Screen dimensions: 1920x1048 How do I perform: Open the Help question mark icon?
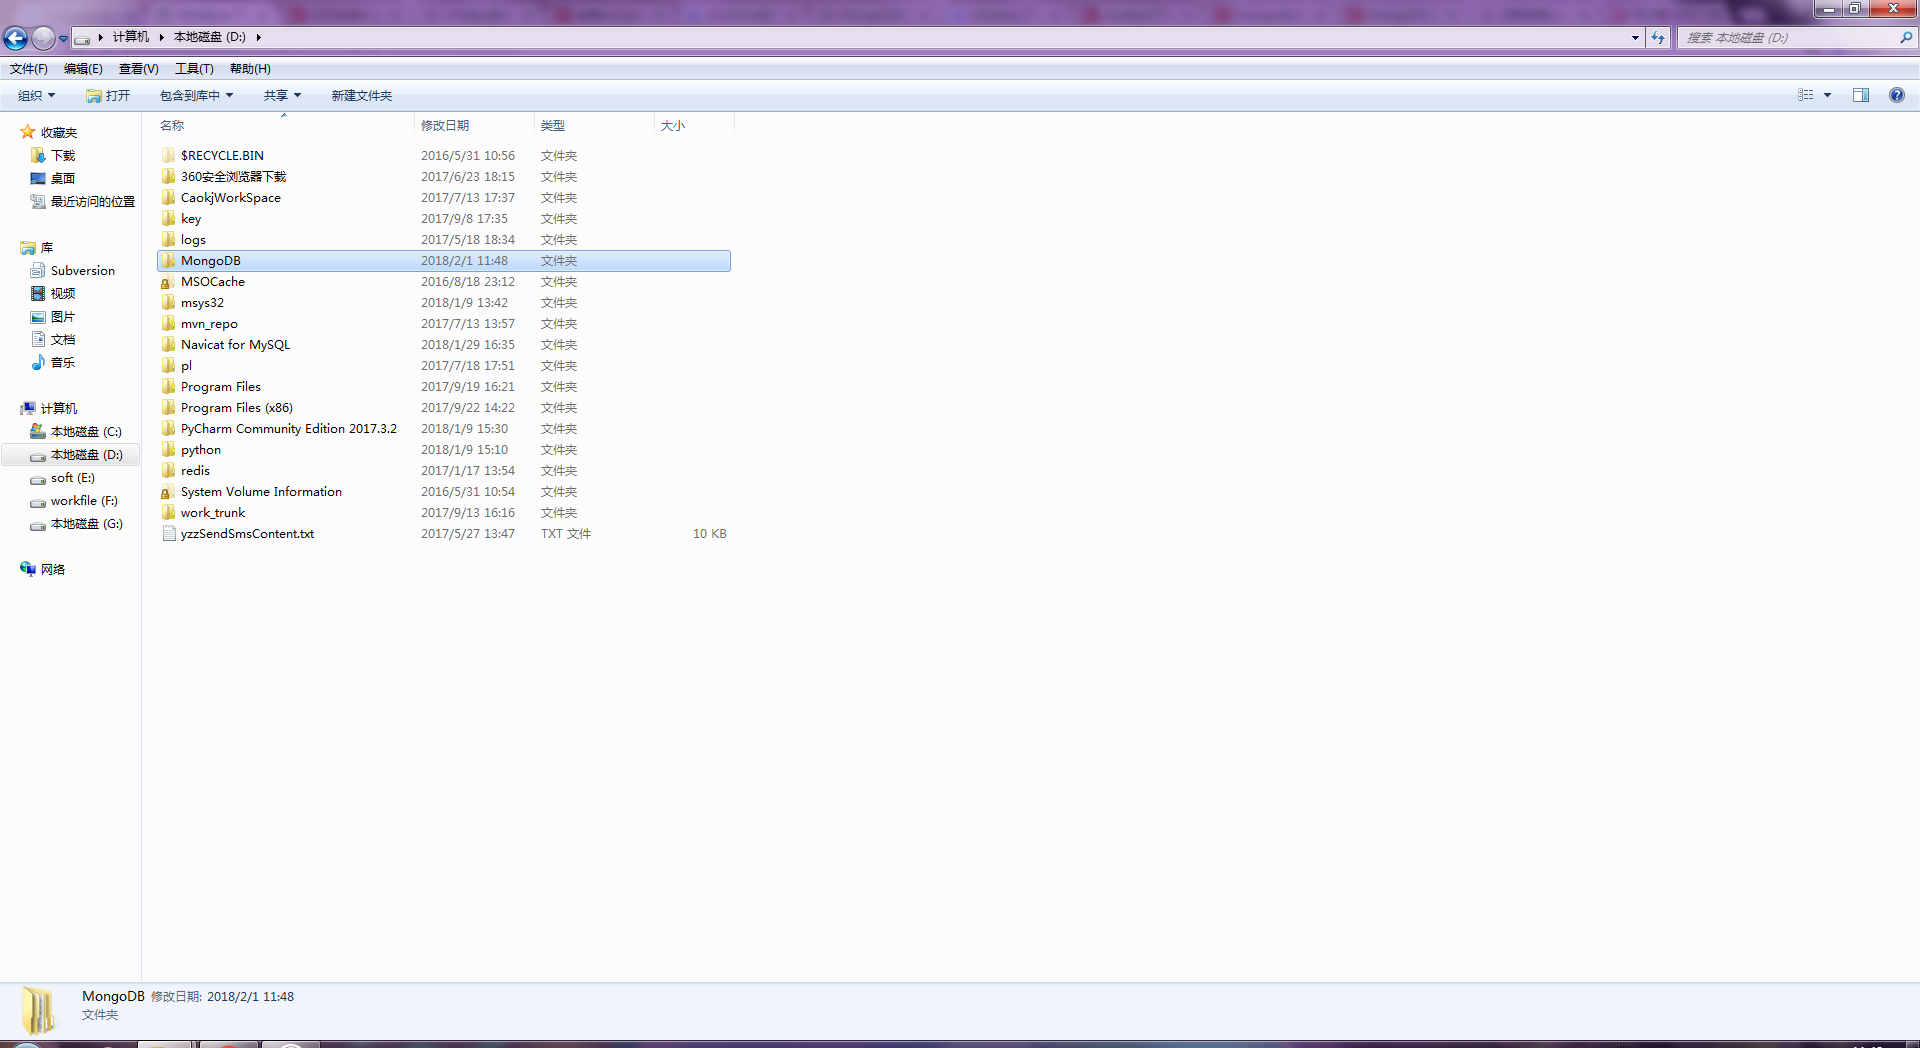(1897, 95)
